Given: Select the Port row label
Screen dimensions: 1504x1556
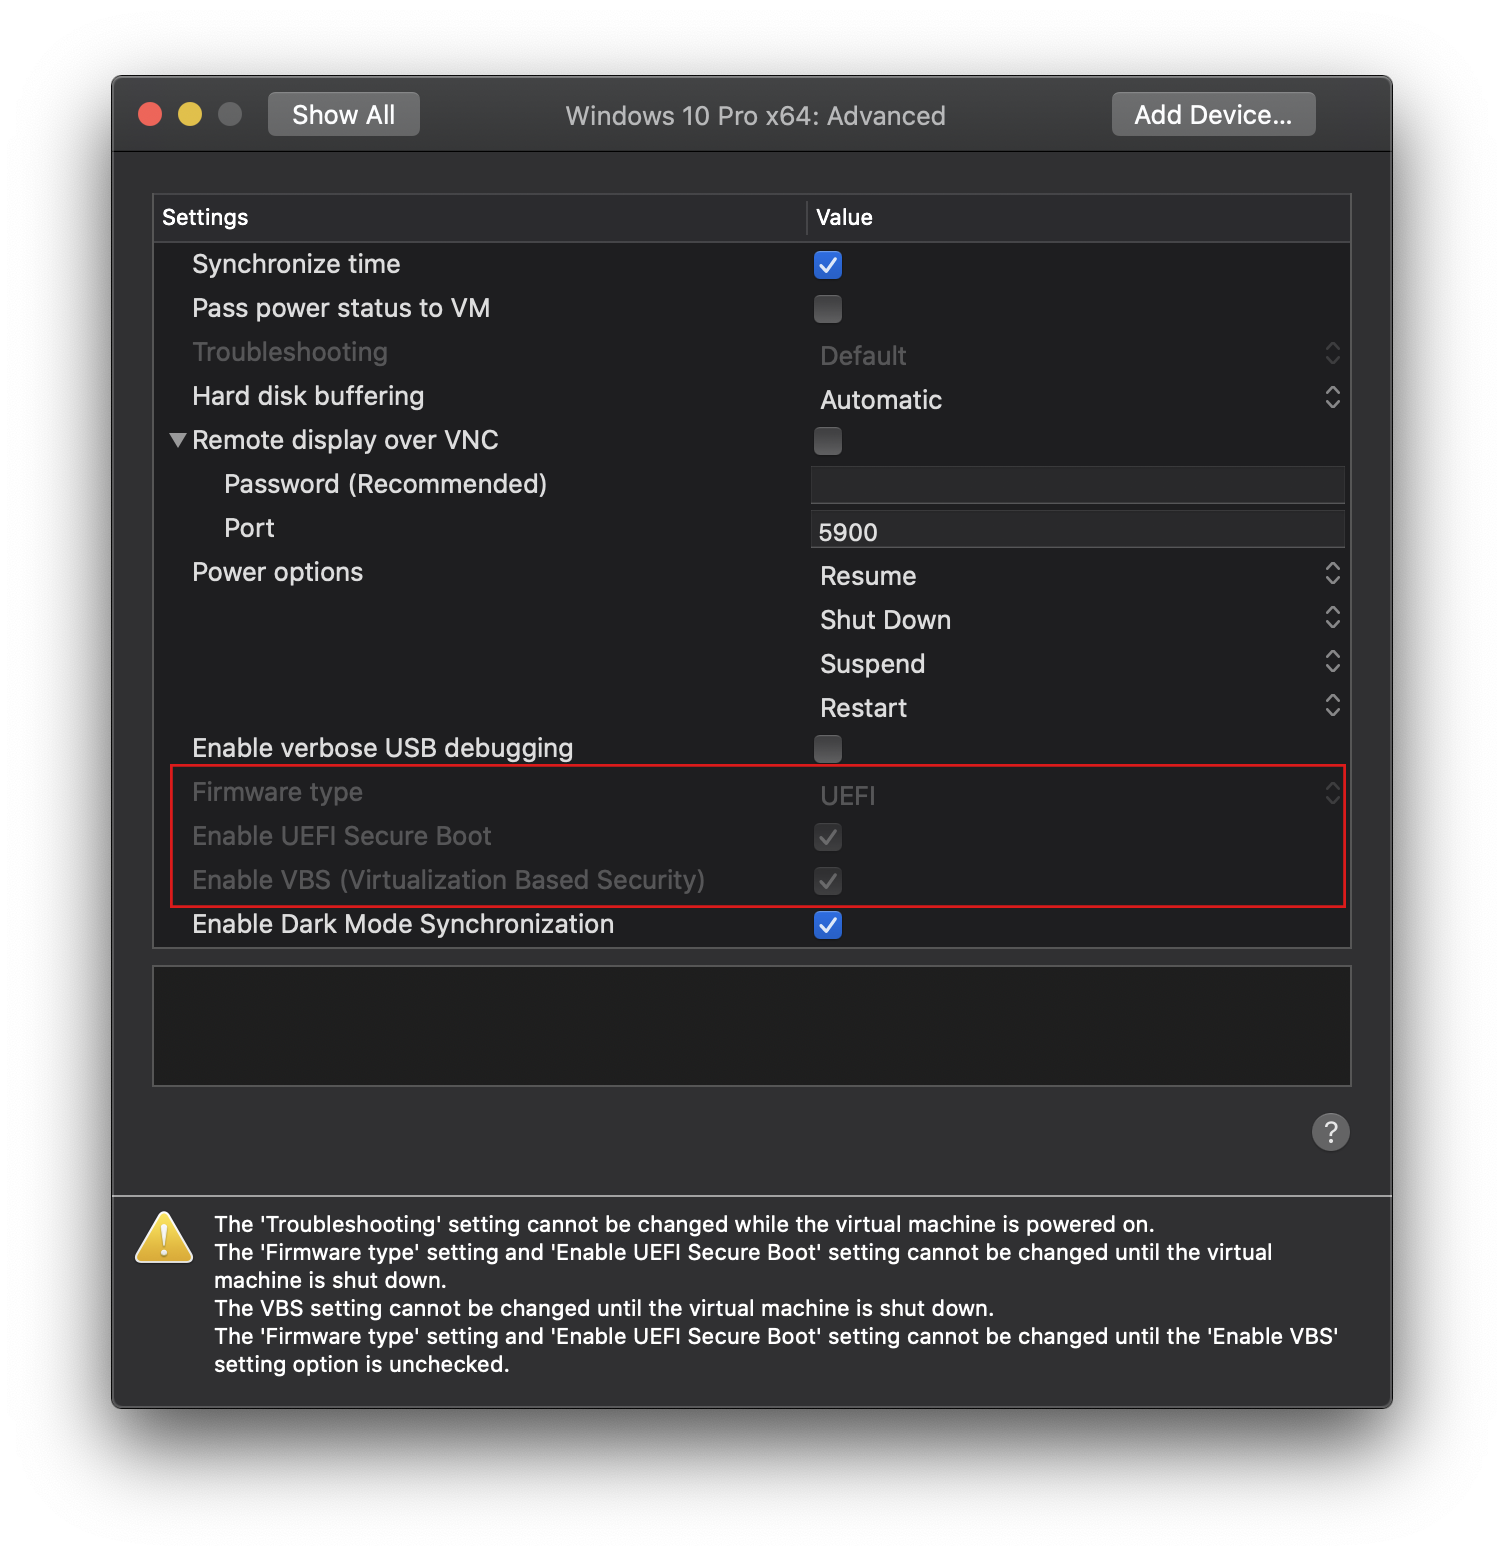Looking at the screenshot, I should 249,528.
